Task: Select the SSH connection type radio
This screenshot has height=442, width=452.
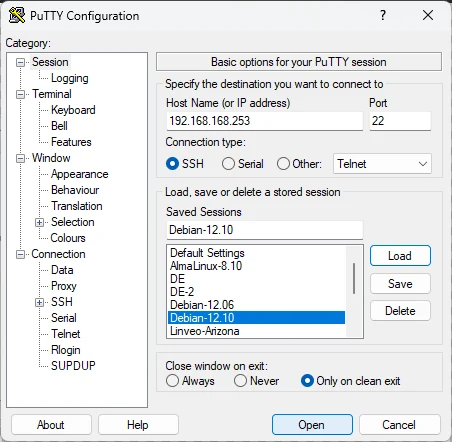Action: click(x=172, y=164)
